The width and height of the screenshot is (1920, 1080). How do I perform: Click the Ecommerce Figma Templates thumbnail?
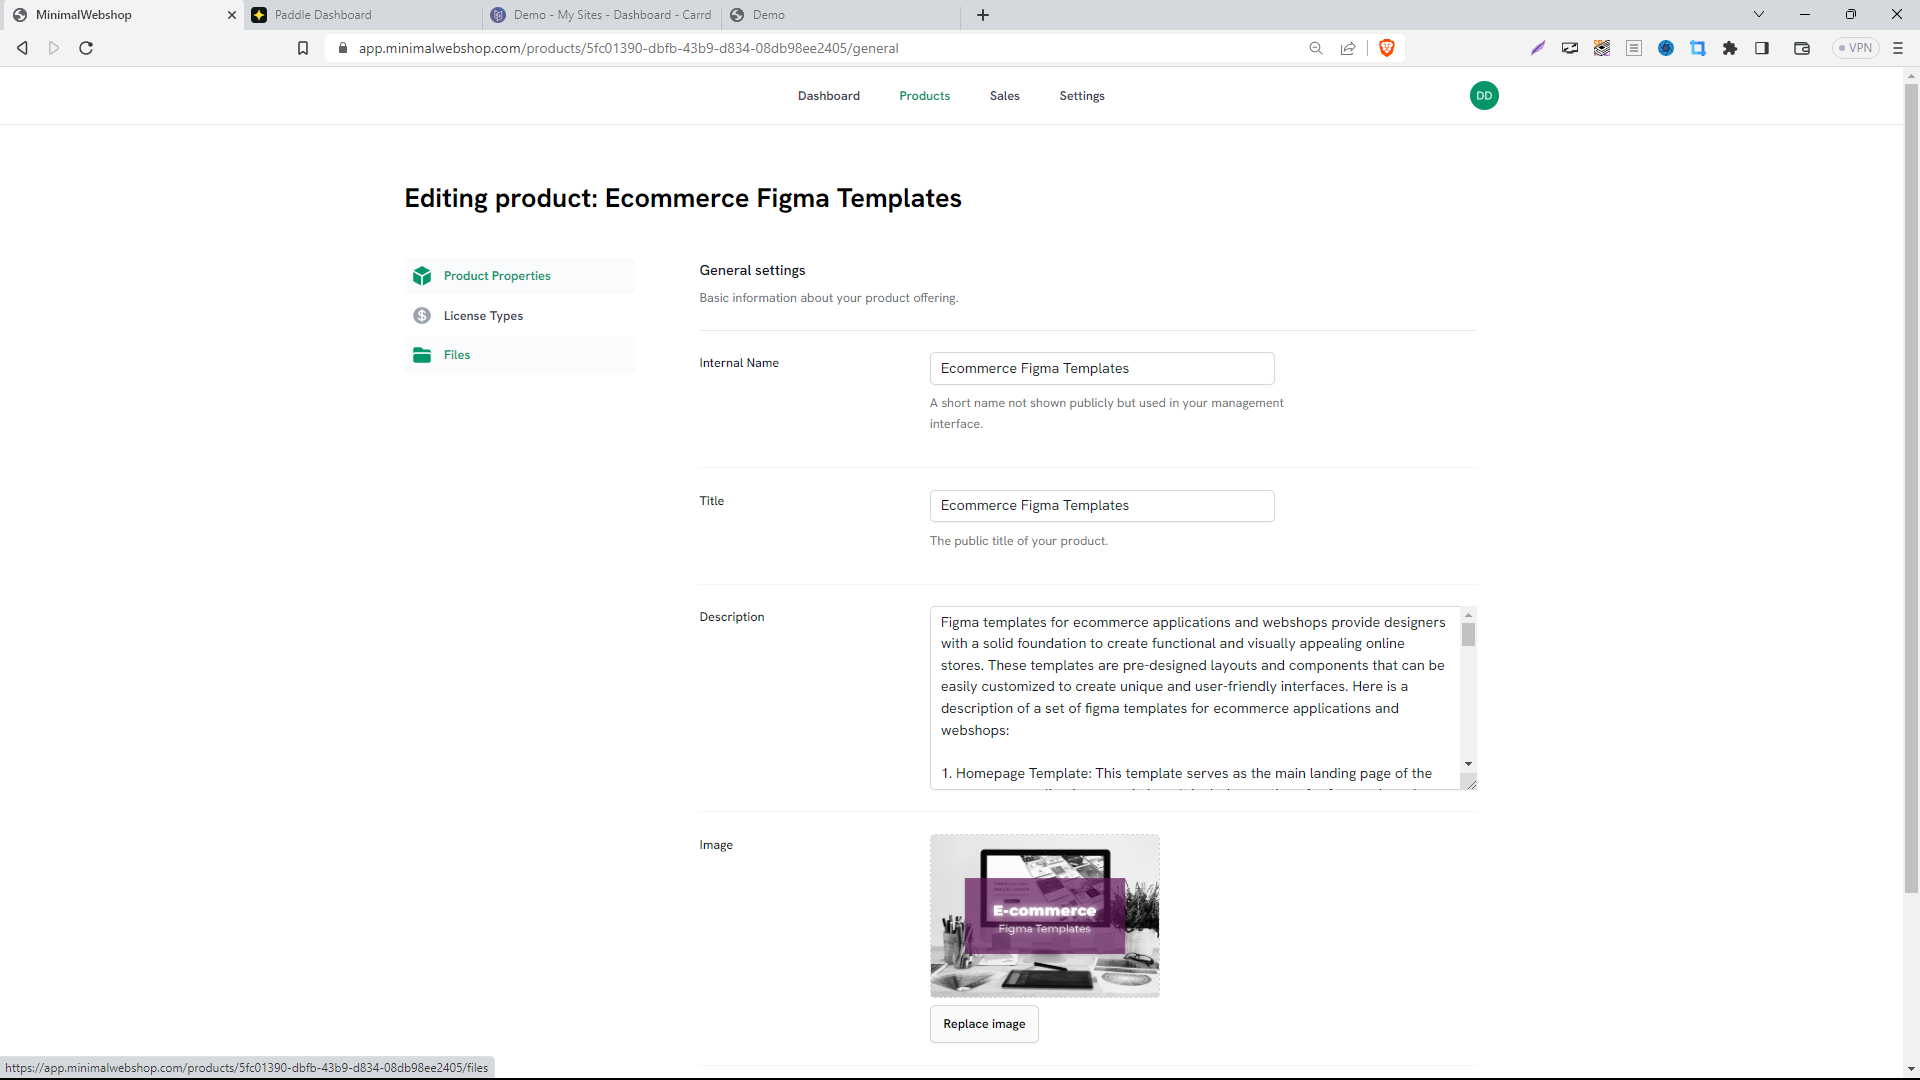1044,914
